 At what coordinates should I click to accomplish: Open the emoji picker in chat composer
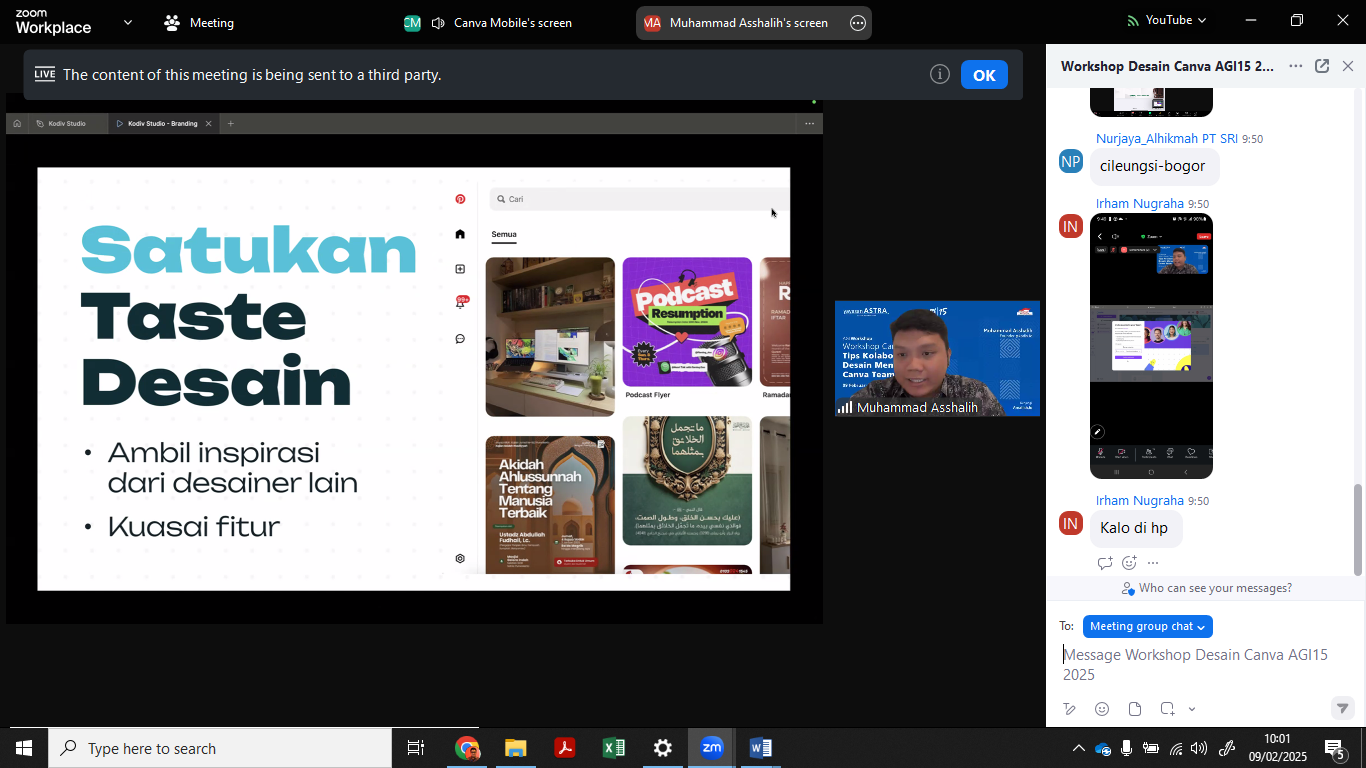point(1102,709)
